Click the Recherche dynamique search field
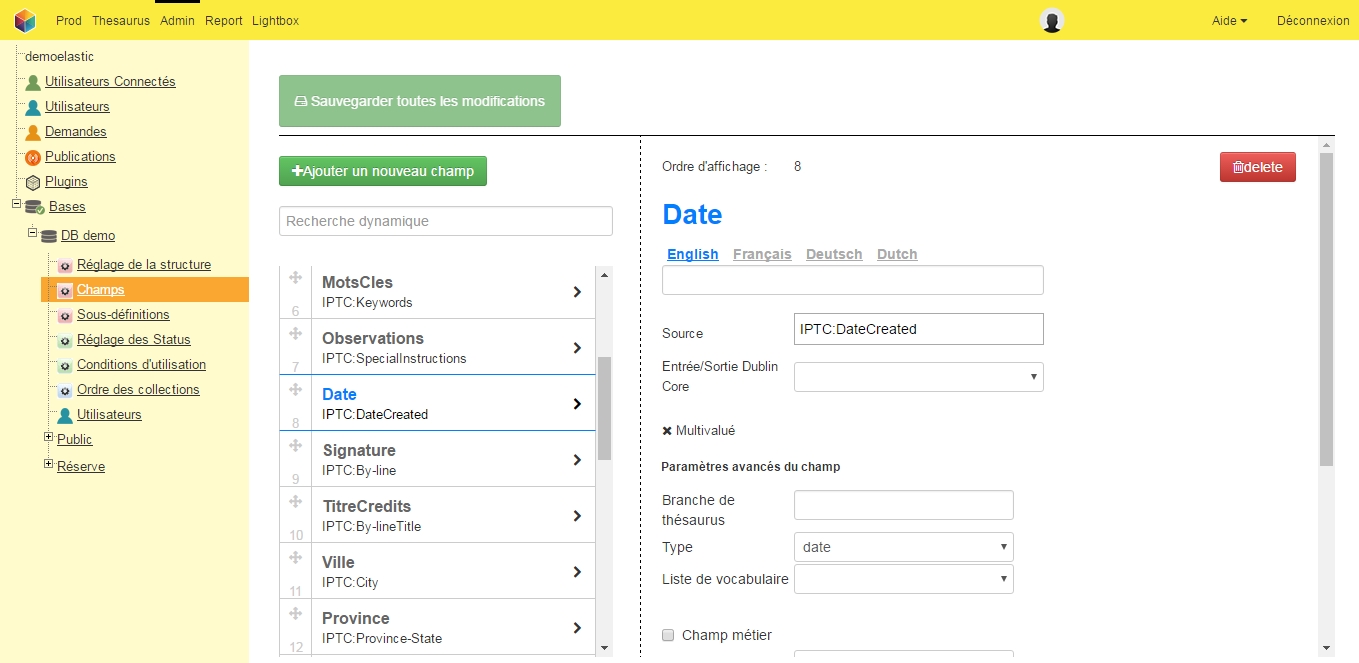 click(445, 221)
